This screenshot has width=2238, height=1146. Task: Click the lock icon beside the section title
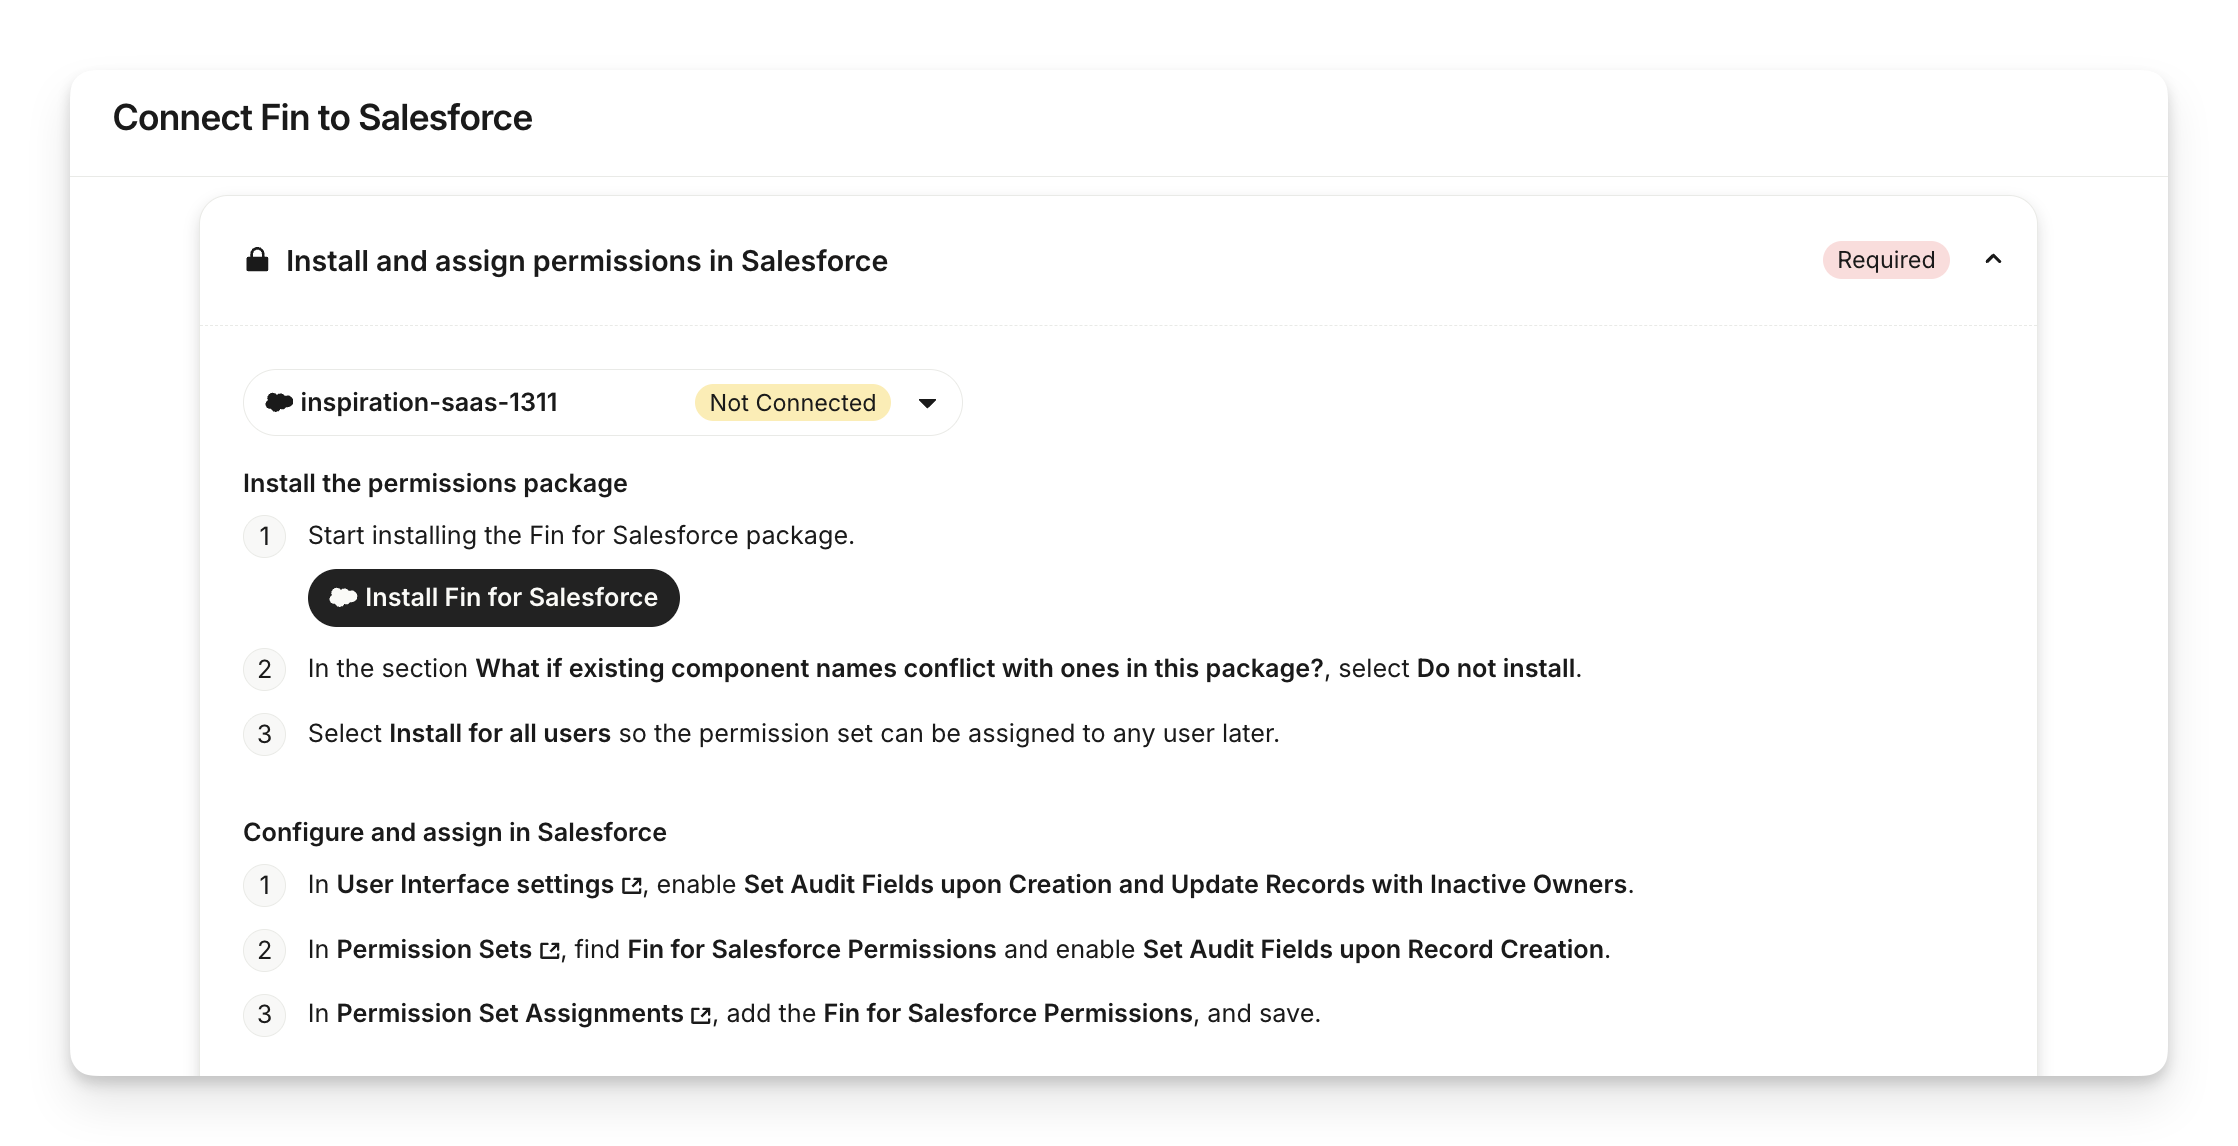coord(257,260)
